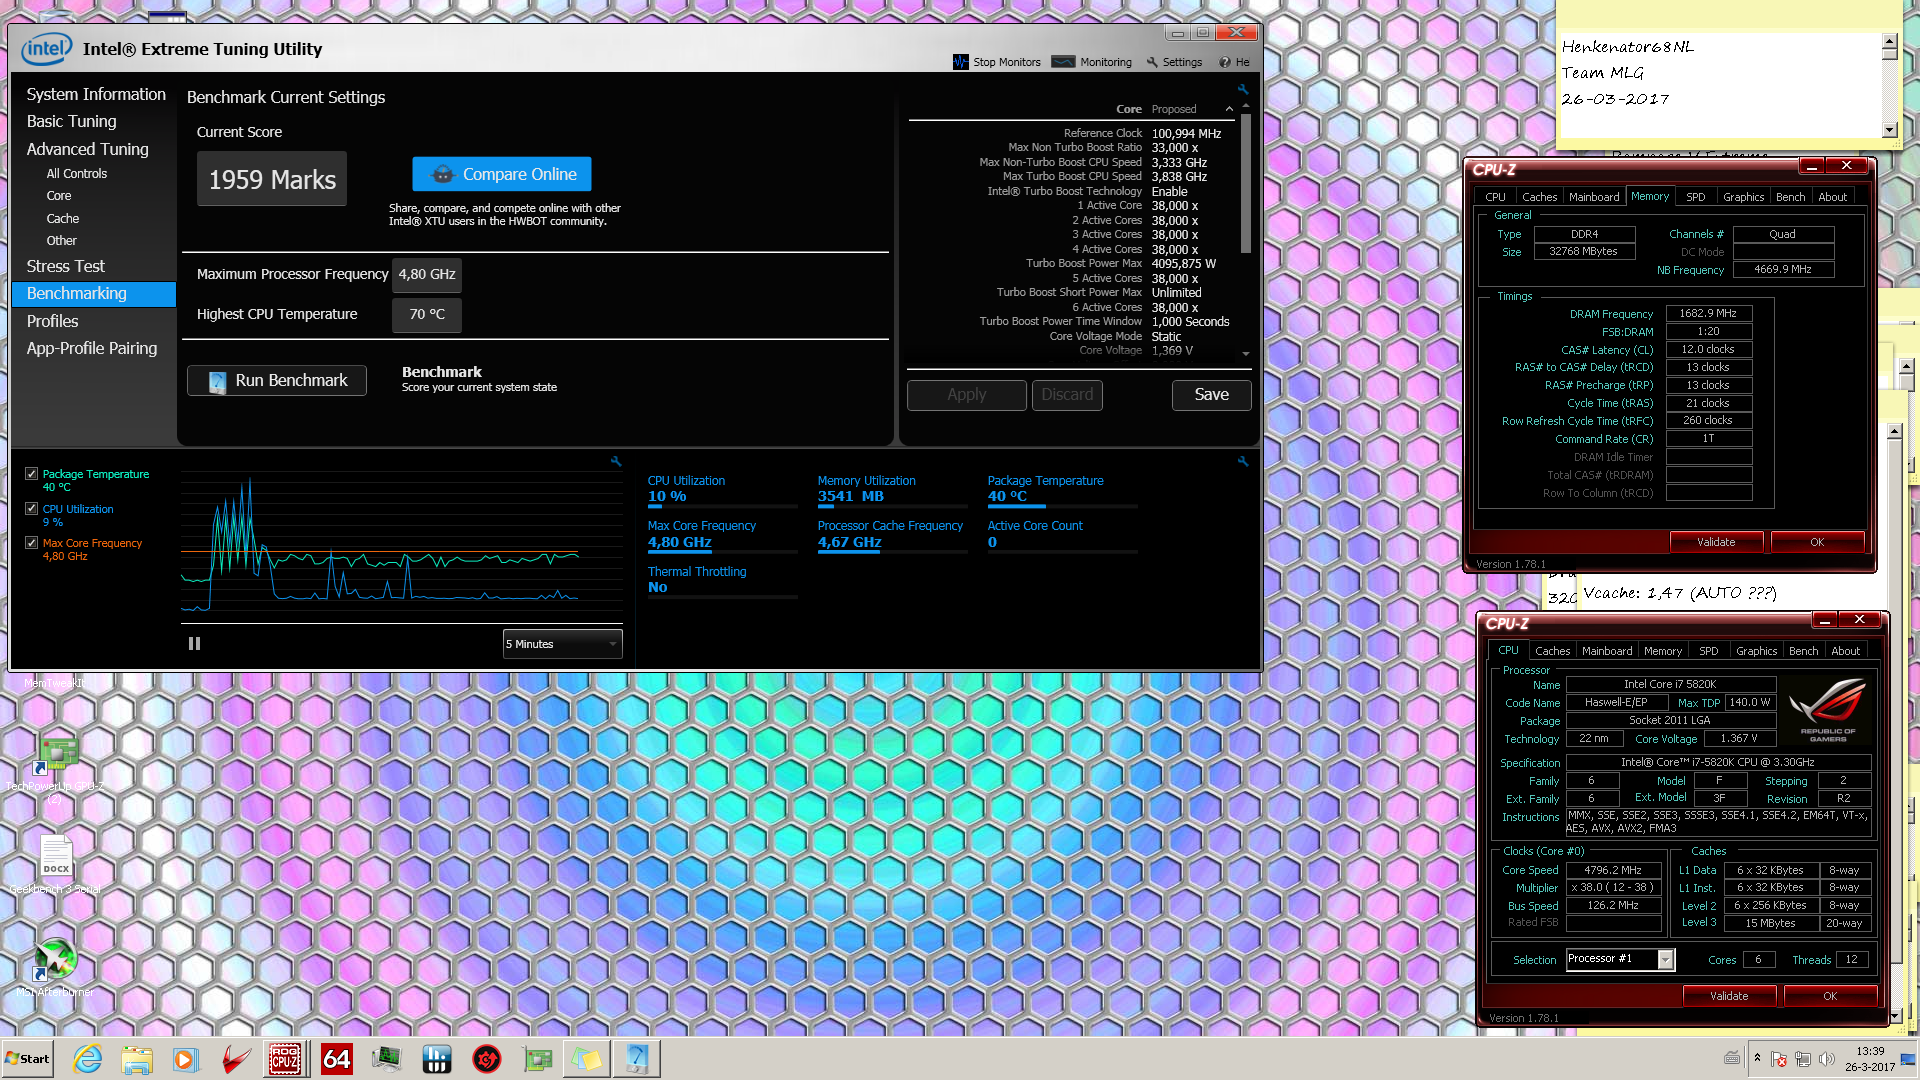This screenshot has width=1920, height=1080.
Task: Click the red gear taskbar icon
Action: [x=487, y=1059]
